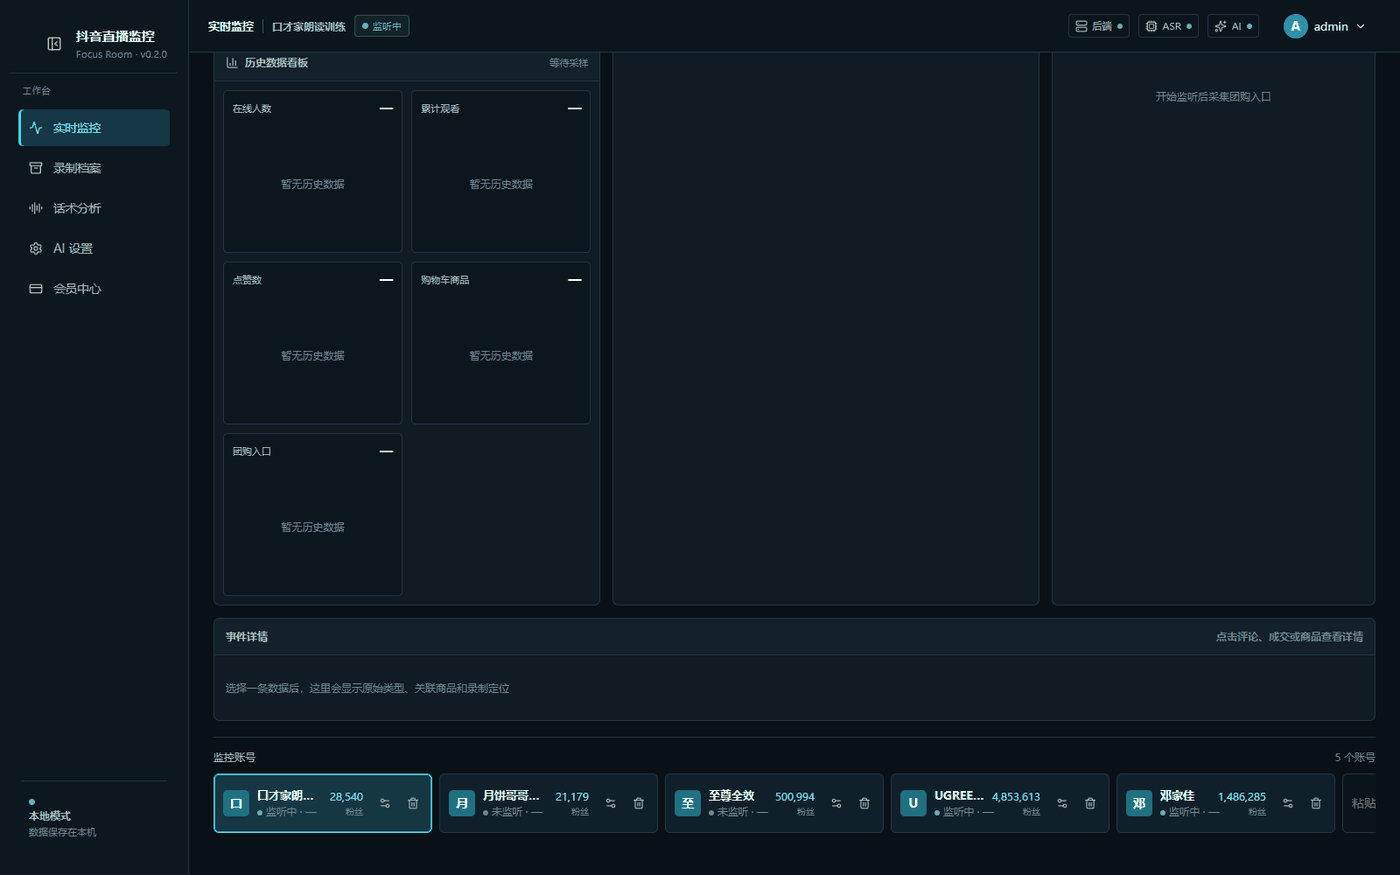The width and height of the screenshot is (1400, 875).
Task: Click trash icon on 邓家佳 card
Action: [x=1316, y=803]
